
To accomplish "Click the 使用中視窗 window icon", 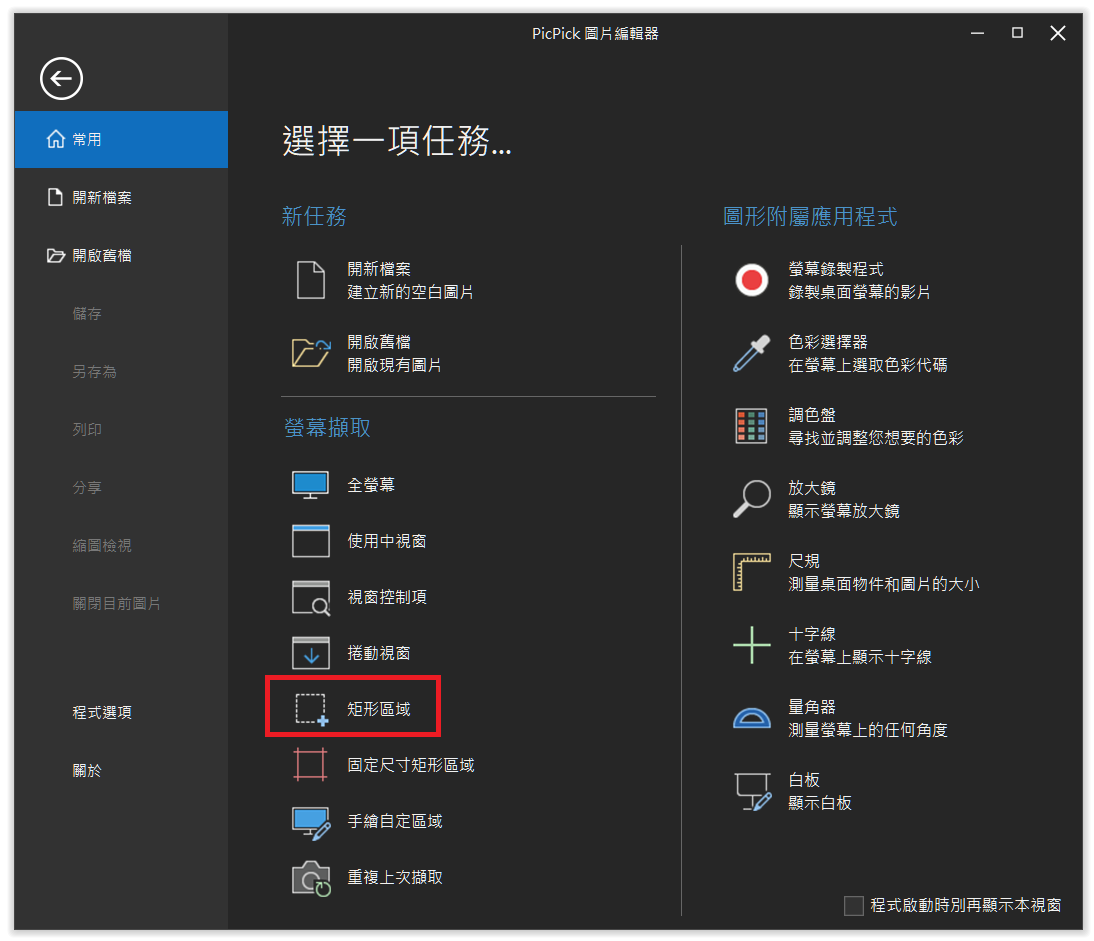I will 310,541.
